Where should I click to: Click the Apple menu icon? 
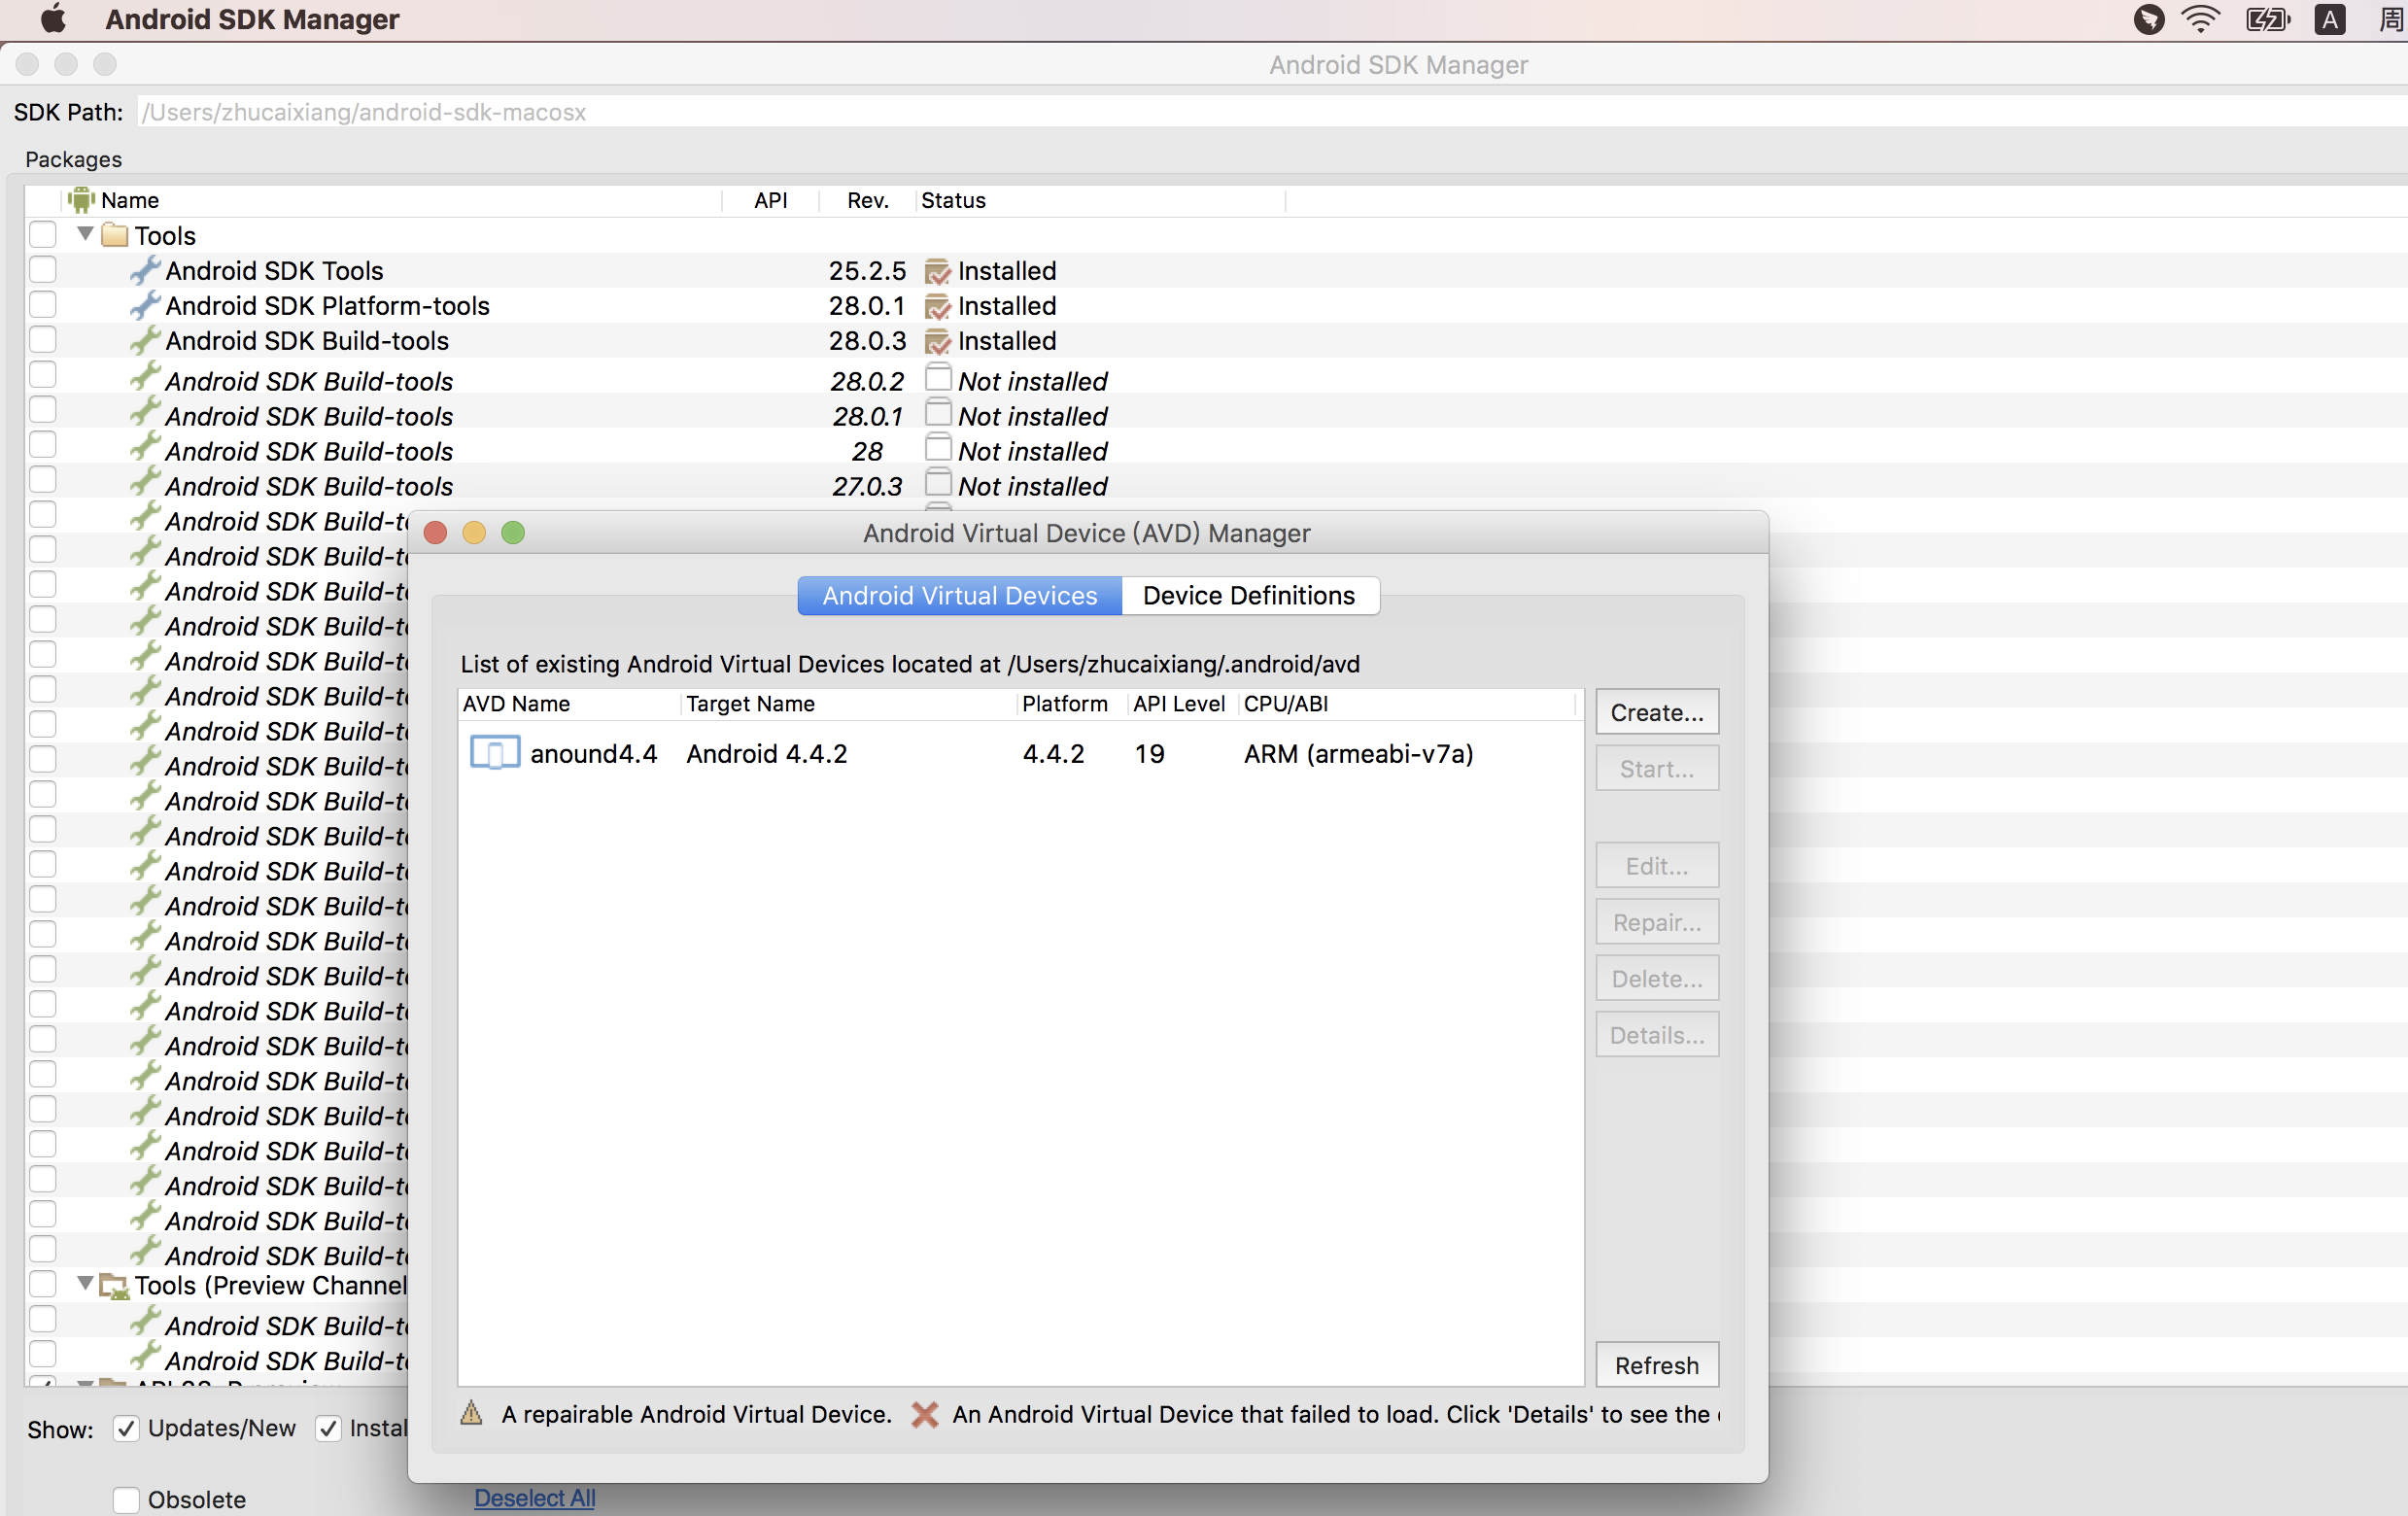(52, 18)
